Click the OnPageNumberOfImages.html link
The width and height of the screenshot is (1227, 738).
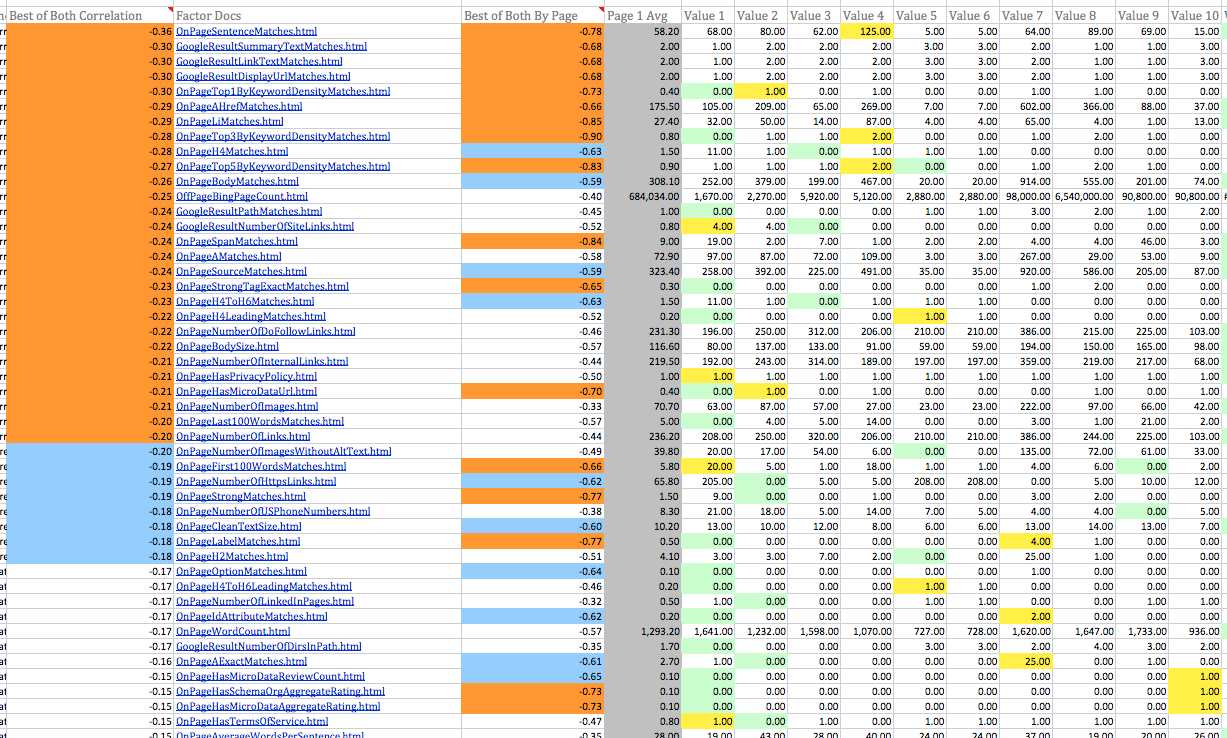coord(247,407)
